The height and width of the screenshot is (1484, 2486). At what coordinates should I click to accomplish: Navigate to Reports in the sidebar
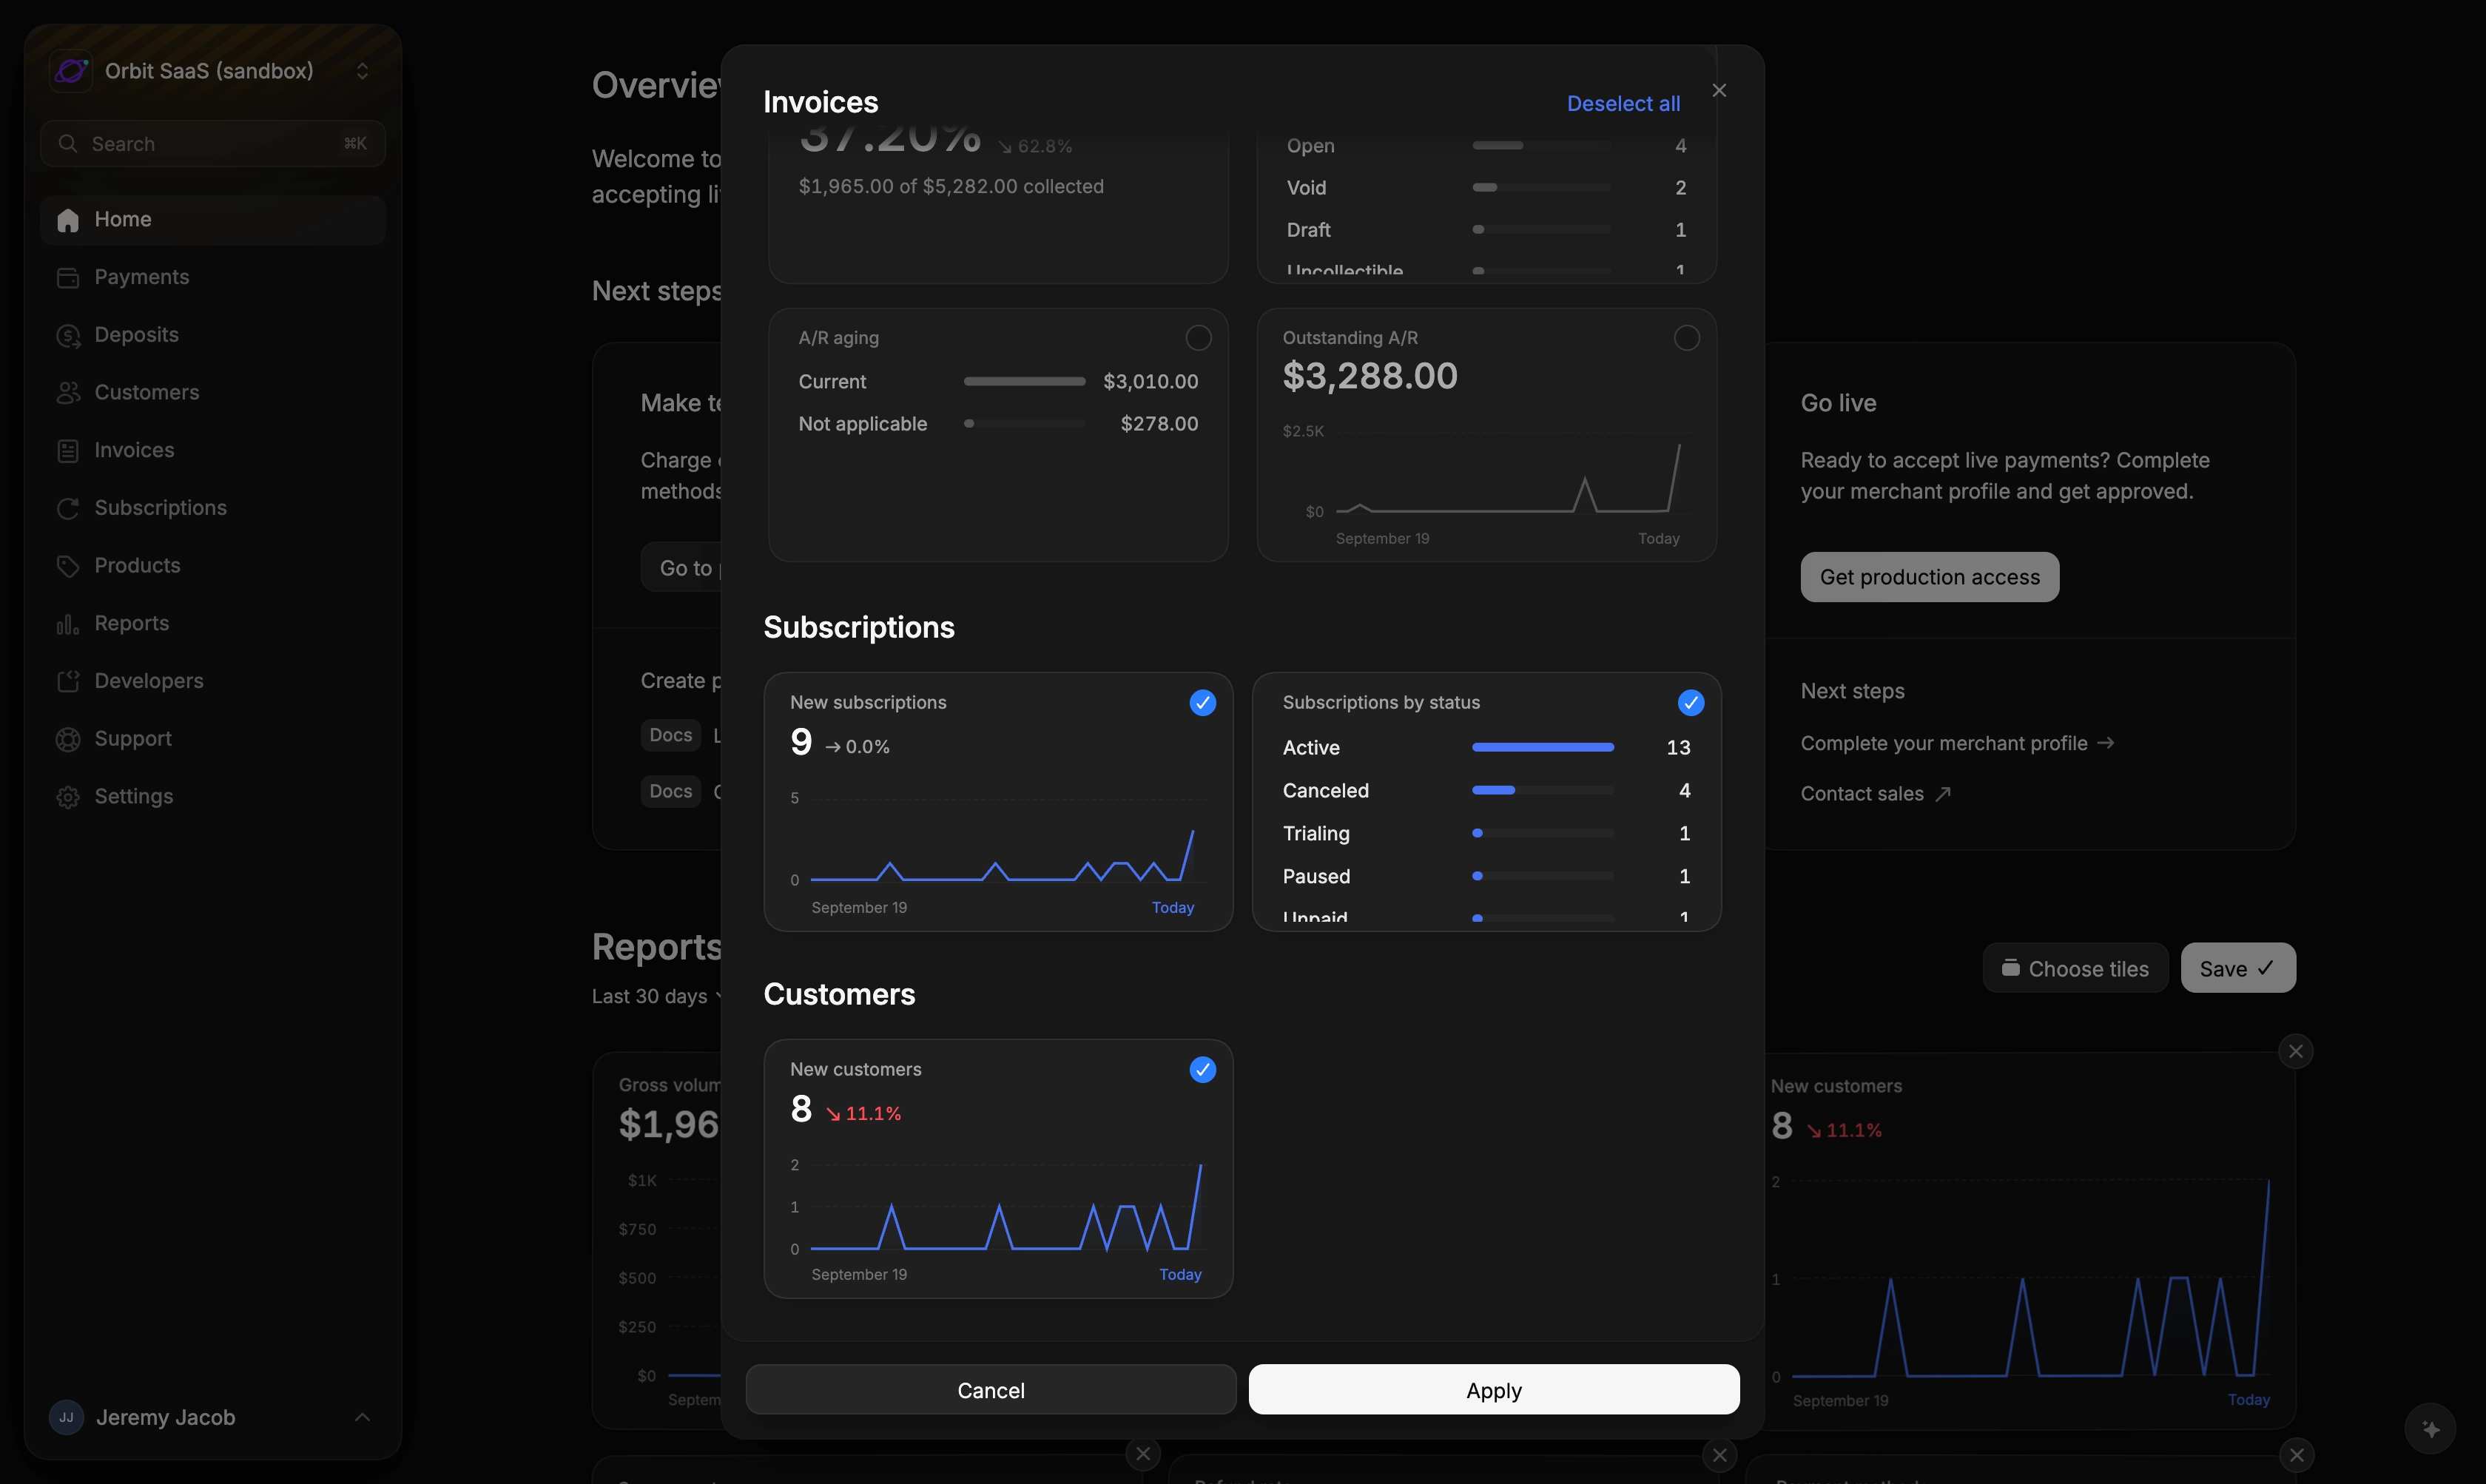pyautogui.click(x=213, y=623)
